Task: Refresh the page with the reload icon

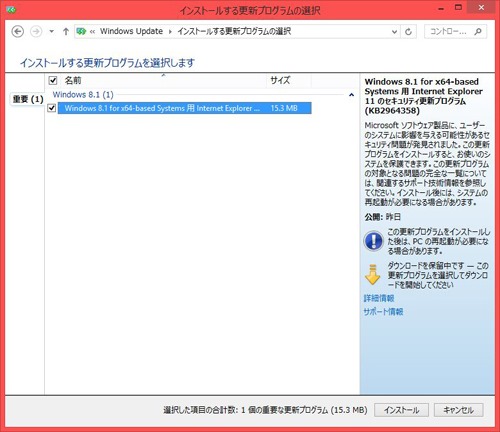Action: pyautogui.click(x=408, y=32)
